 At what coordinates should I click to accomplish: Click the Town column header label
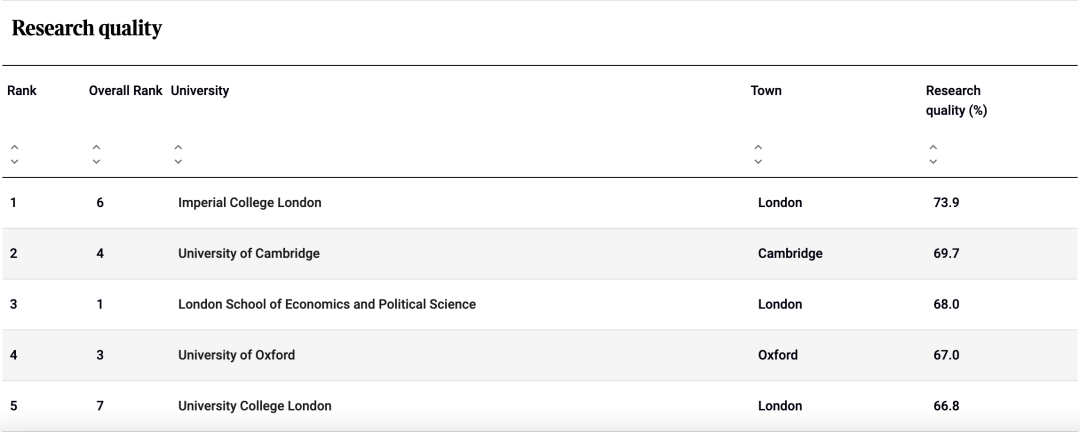point(766,90)
